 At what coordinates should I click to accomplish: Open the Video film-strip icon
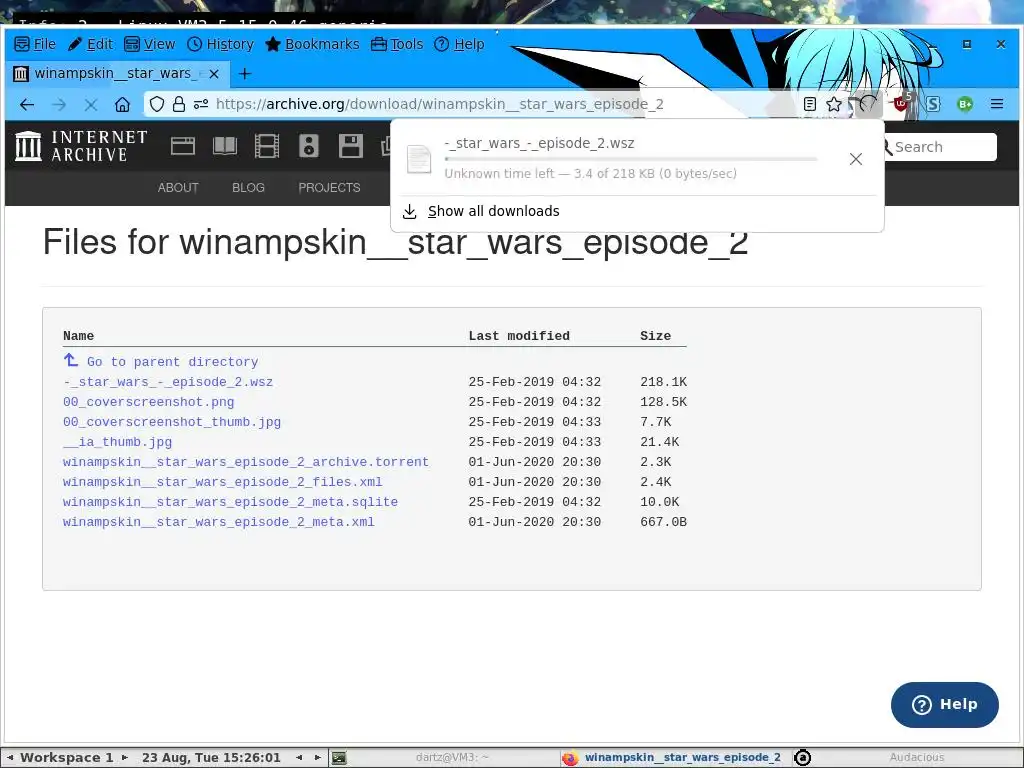266,146
